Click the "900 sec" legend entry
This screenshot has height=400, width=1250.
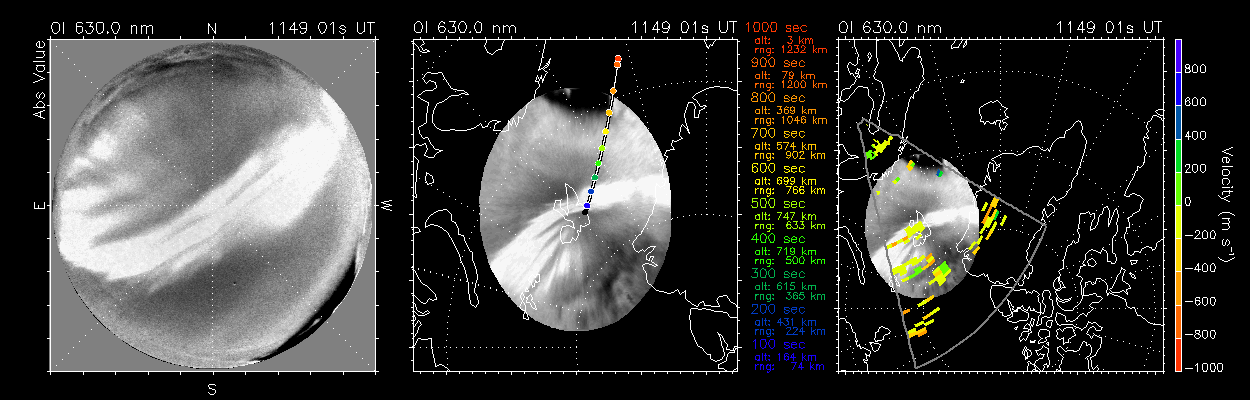pyautogui.click(x=778, y=63)
